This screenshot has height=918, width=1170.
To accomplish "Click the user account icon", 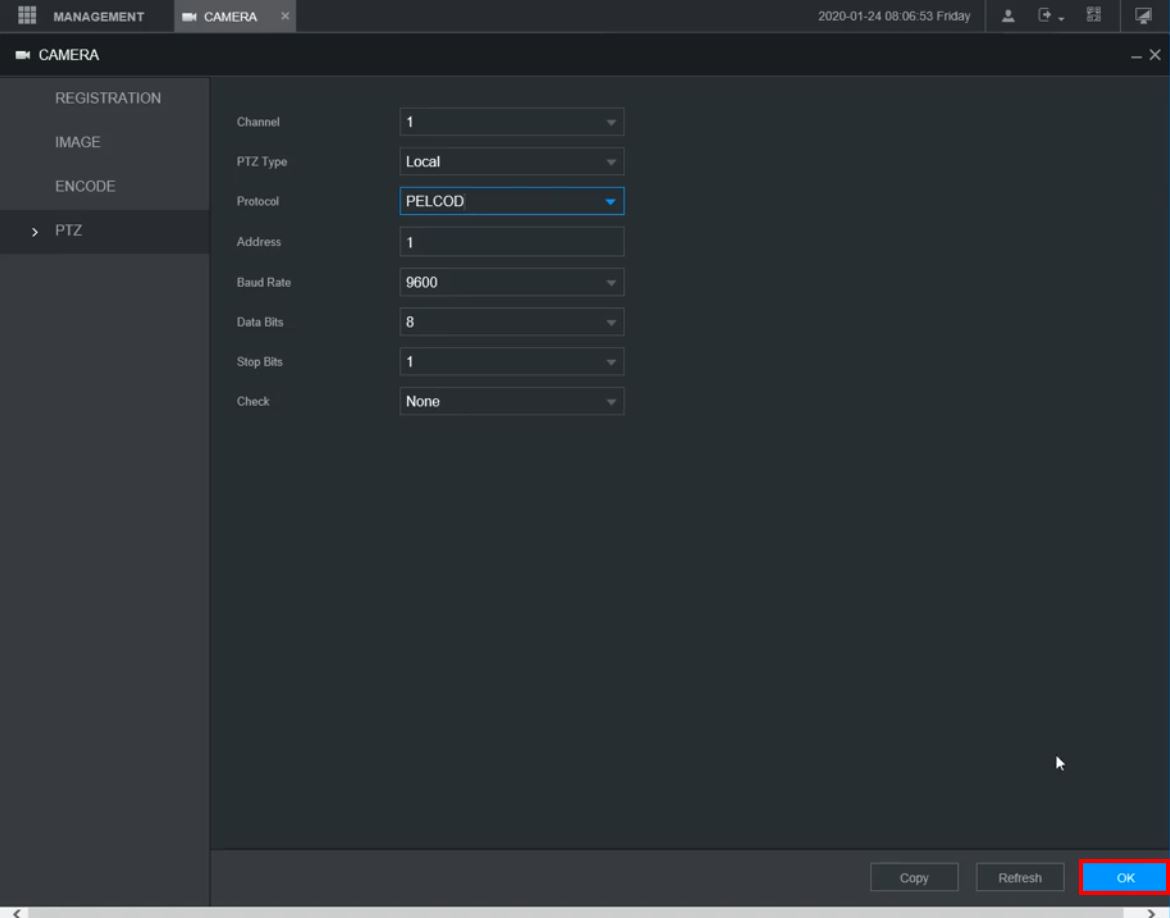I will (1008, 16).
